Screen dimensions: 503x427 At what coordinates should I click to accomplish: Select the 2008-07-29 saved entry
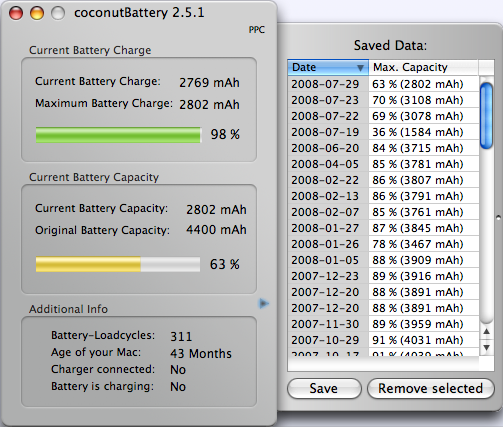pos(383,84)
